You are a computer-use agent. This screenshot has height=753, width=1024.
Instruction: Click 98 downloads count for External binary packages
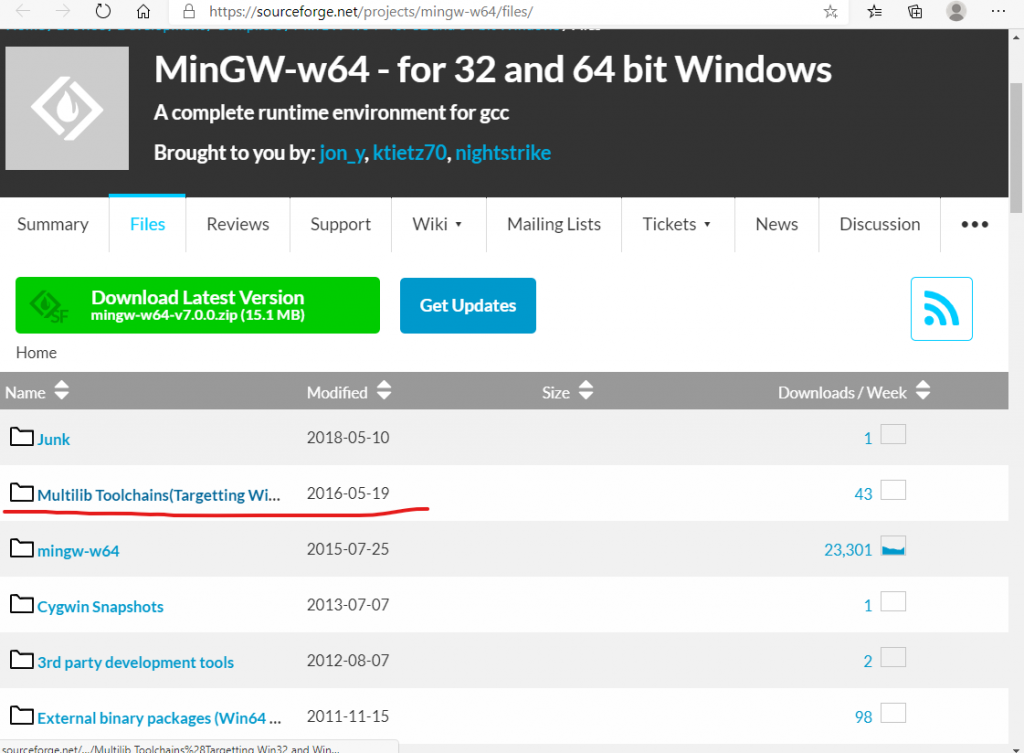pyautogui.click(x=863, y=717)
